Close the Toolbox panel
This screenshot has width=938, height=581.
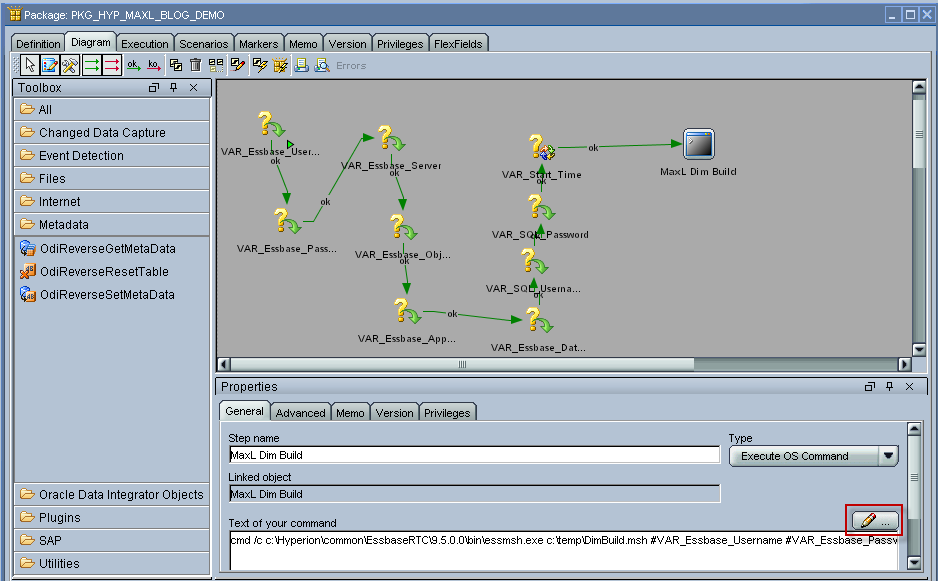[x=193, y=87]
